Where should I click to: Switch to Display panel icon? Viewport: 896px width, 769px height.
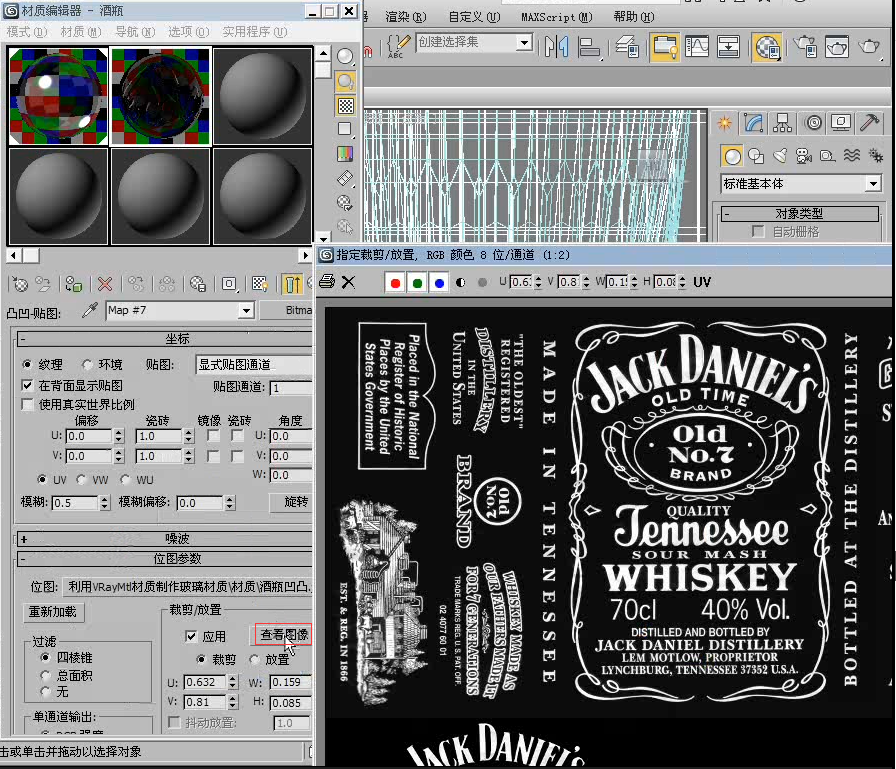841,123
